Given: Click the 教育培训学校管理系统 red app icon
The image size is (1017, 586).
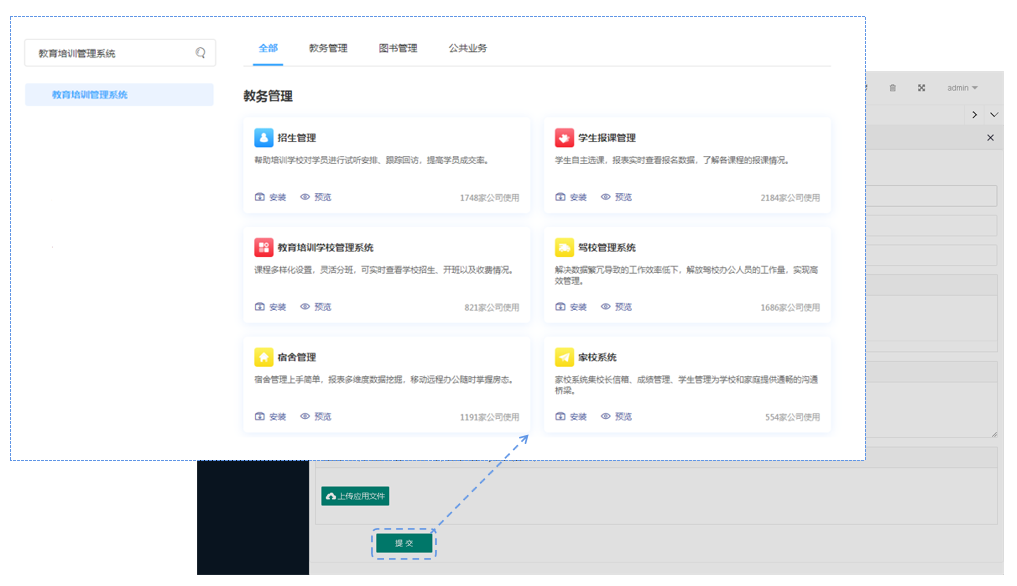Looking at the screenshot, I should (263, 247).
